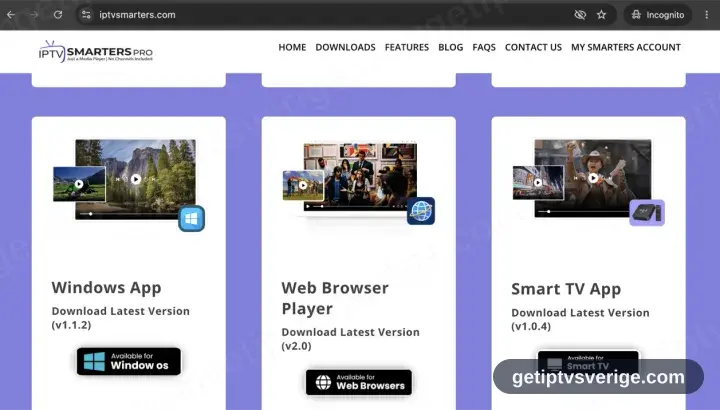Click the browser forward arrow
Screen dimensions: 720x410
click(x=34, y=15)
